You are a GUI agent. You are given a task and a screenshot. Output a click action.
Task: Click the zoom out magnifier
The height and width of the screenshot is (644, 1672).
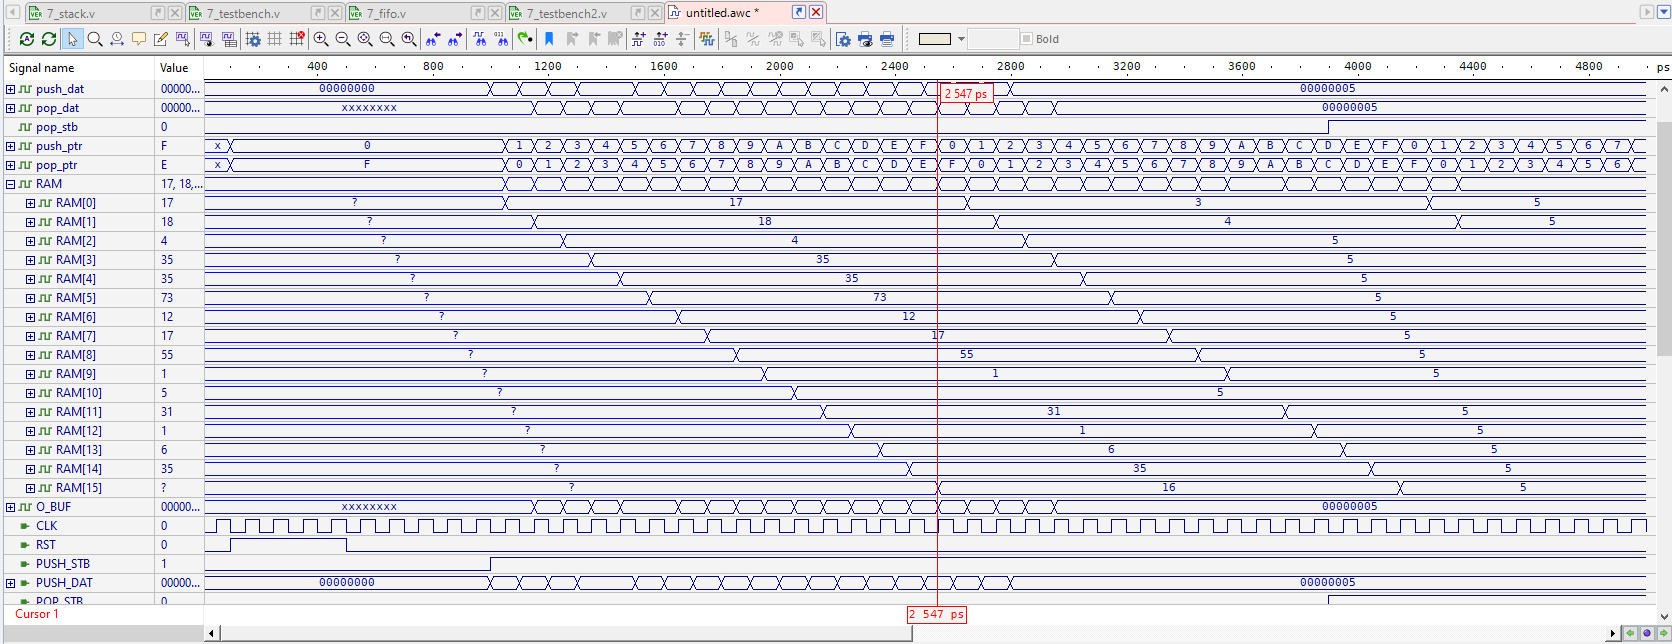(343, 39)
